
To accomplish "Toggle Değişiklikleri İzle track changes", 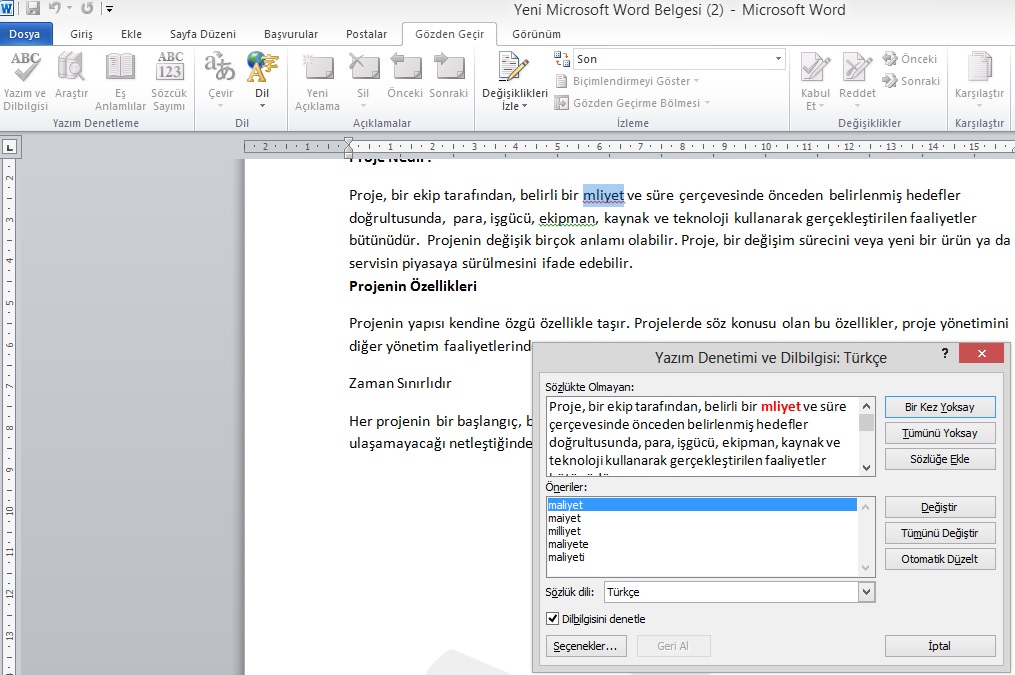I will coord(515,82).
